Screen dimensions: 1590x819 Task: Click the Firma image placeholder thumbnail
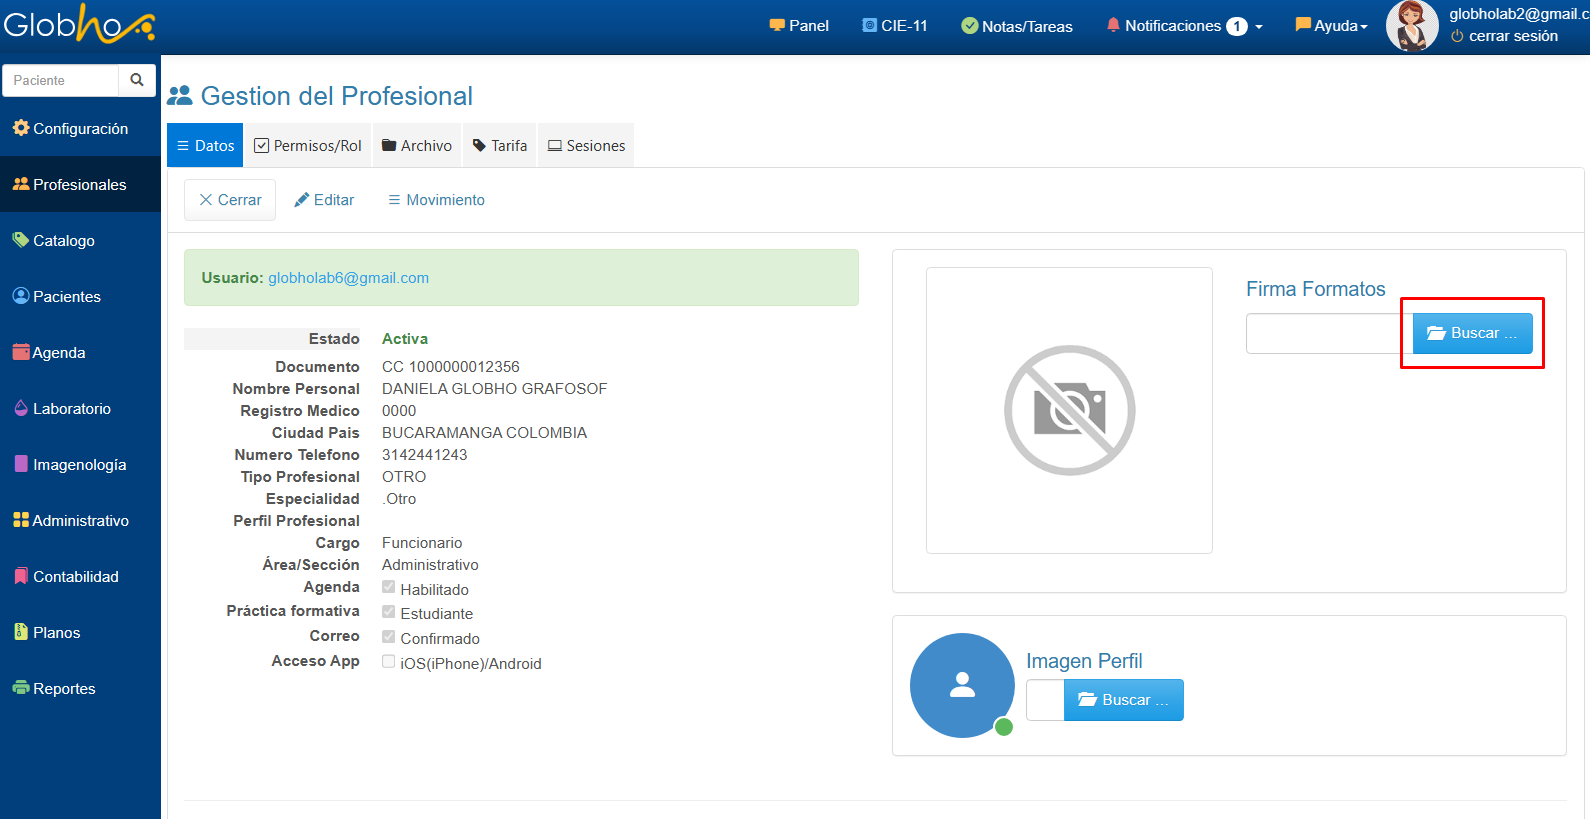click(1069, 410)
